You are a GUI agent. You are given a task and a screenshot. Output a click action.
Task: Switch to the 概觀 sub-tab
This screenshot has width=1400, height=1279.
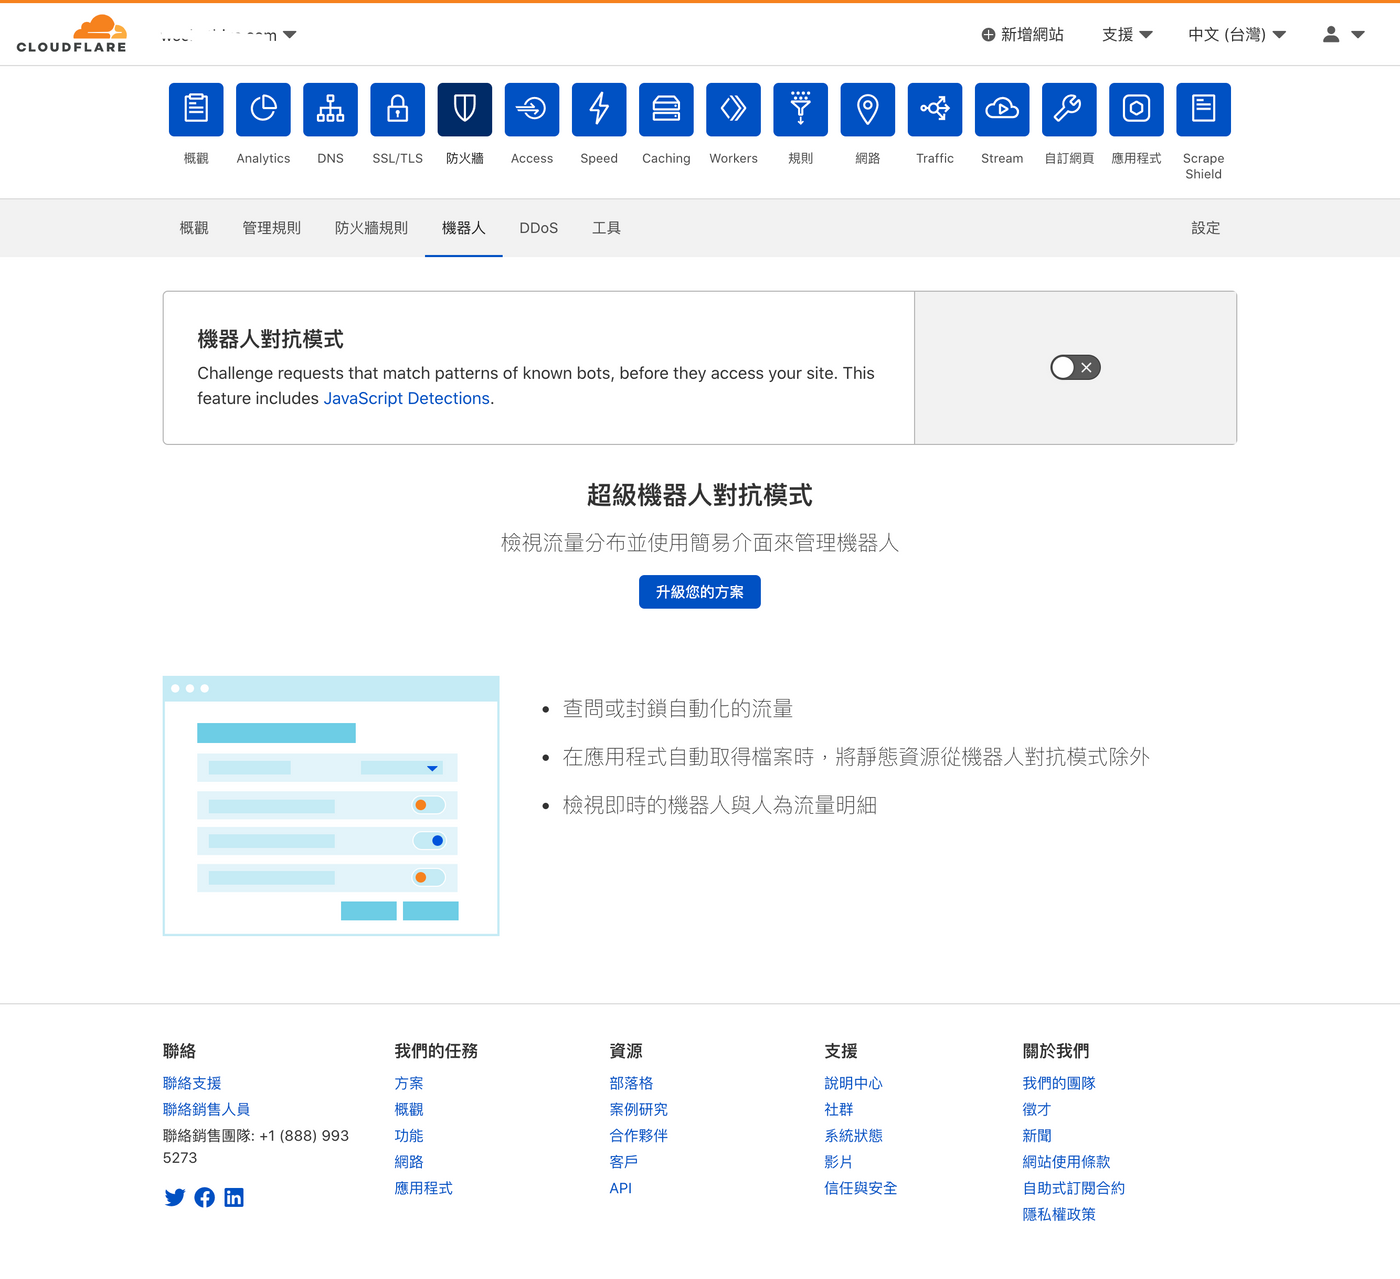click(194, 228)
